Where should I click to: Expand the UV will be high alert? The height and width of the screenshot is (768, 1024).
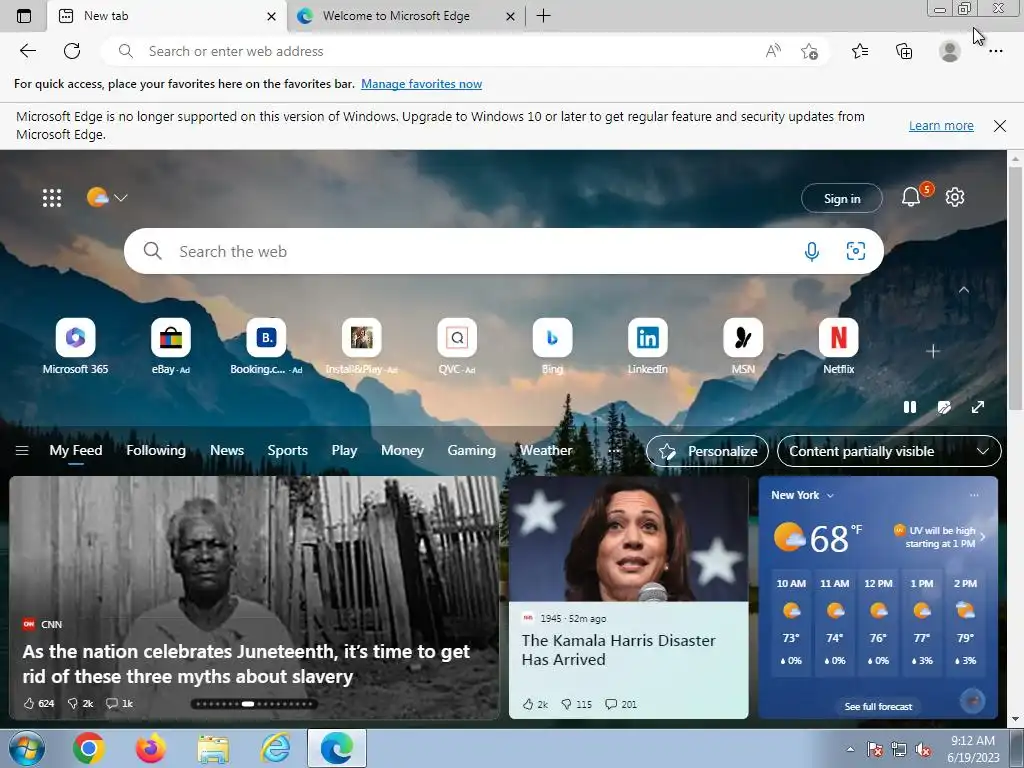(x=941, y=537)
